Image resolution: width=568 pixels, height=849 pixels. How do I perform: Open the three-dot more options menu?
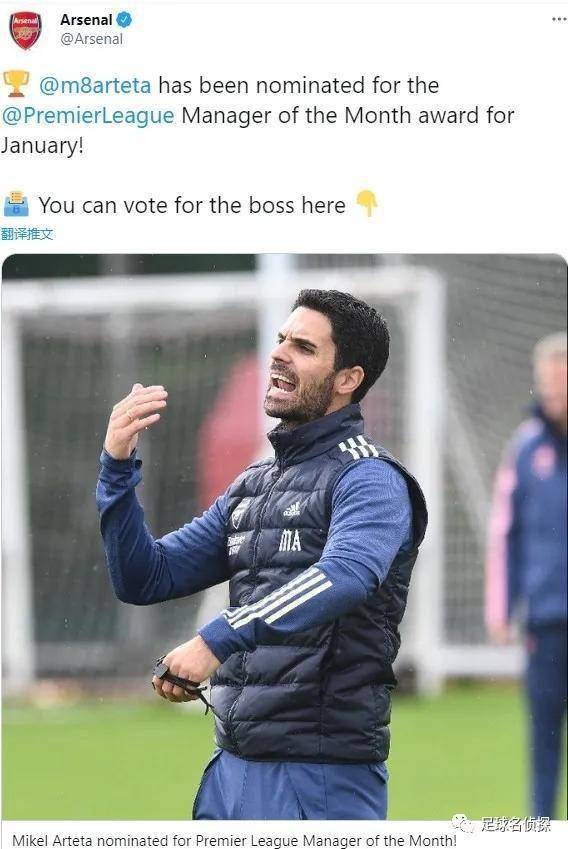pos(558,19)
